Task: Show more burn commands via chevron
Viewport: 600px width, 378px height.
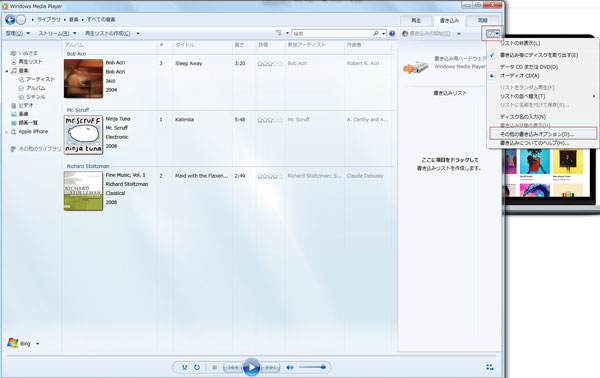Action: coord(459,34)
